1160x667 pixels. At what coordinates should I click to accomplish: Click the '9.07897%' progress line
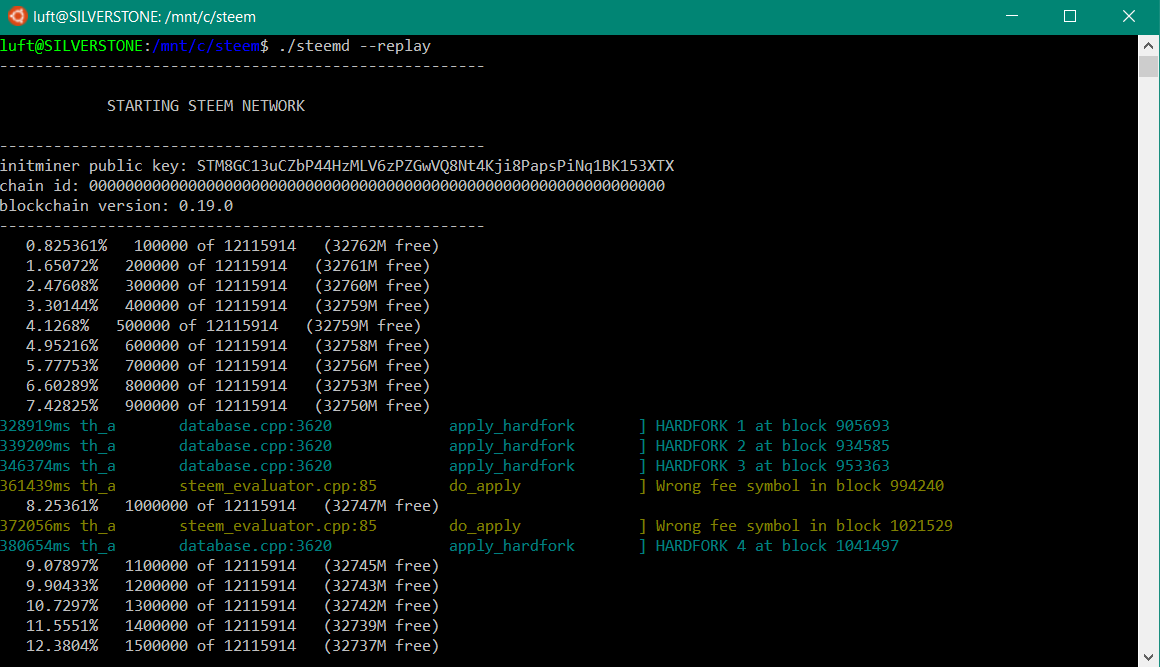click(x=232, y=566)
